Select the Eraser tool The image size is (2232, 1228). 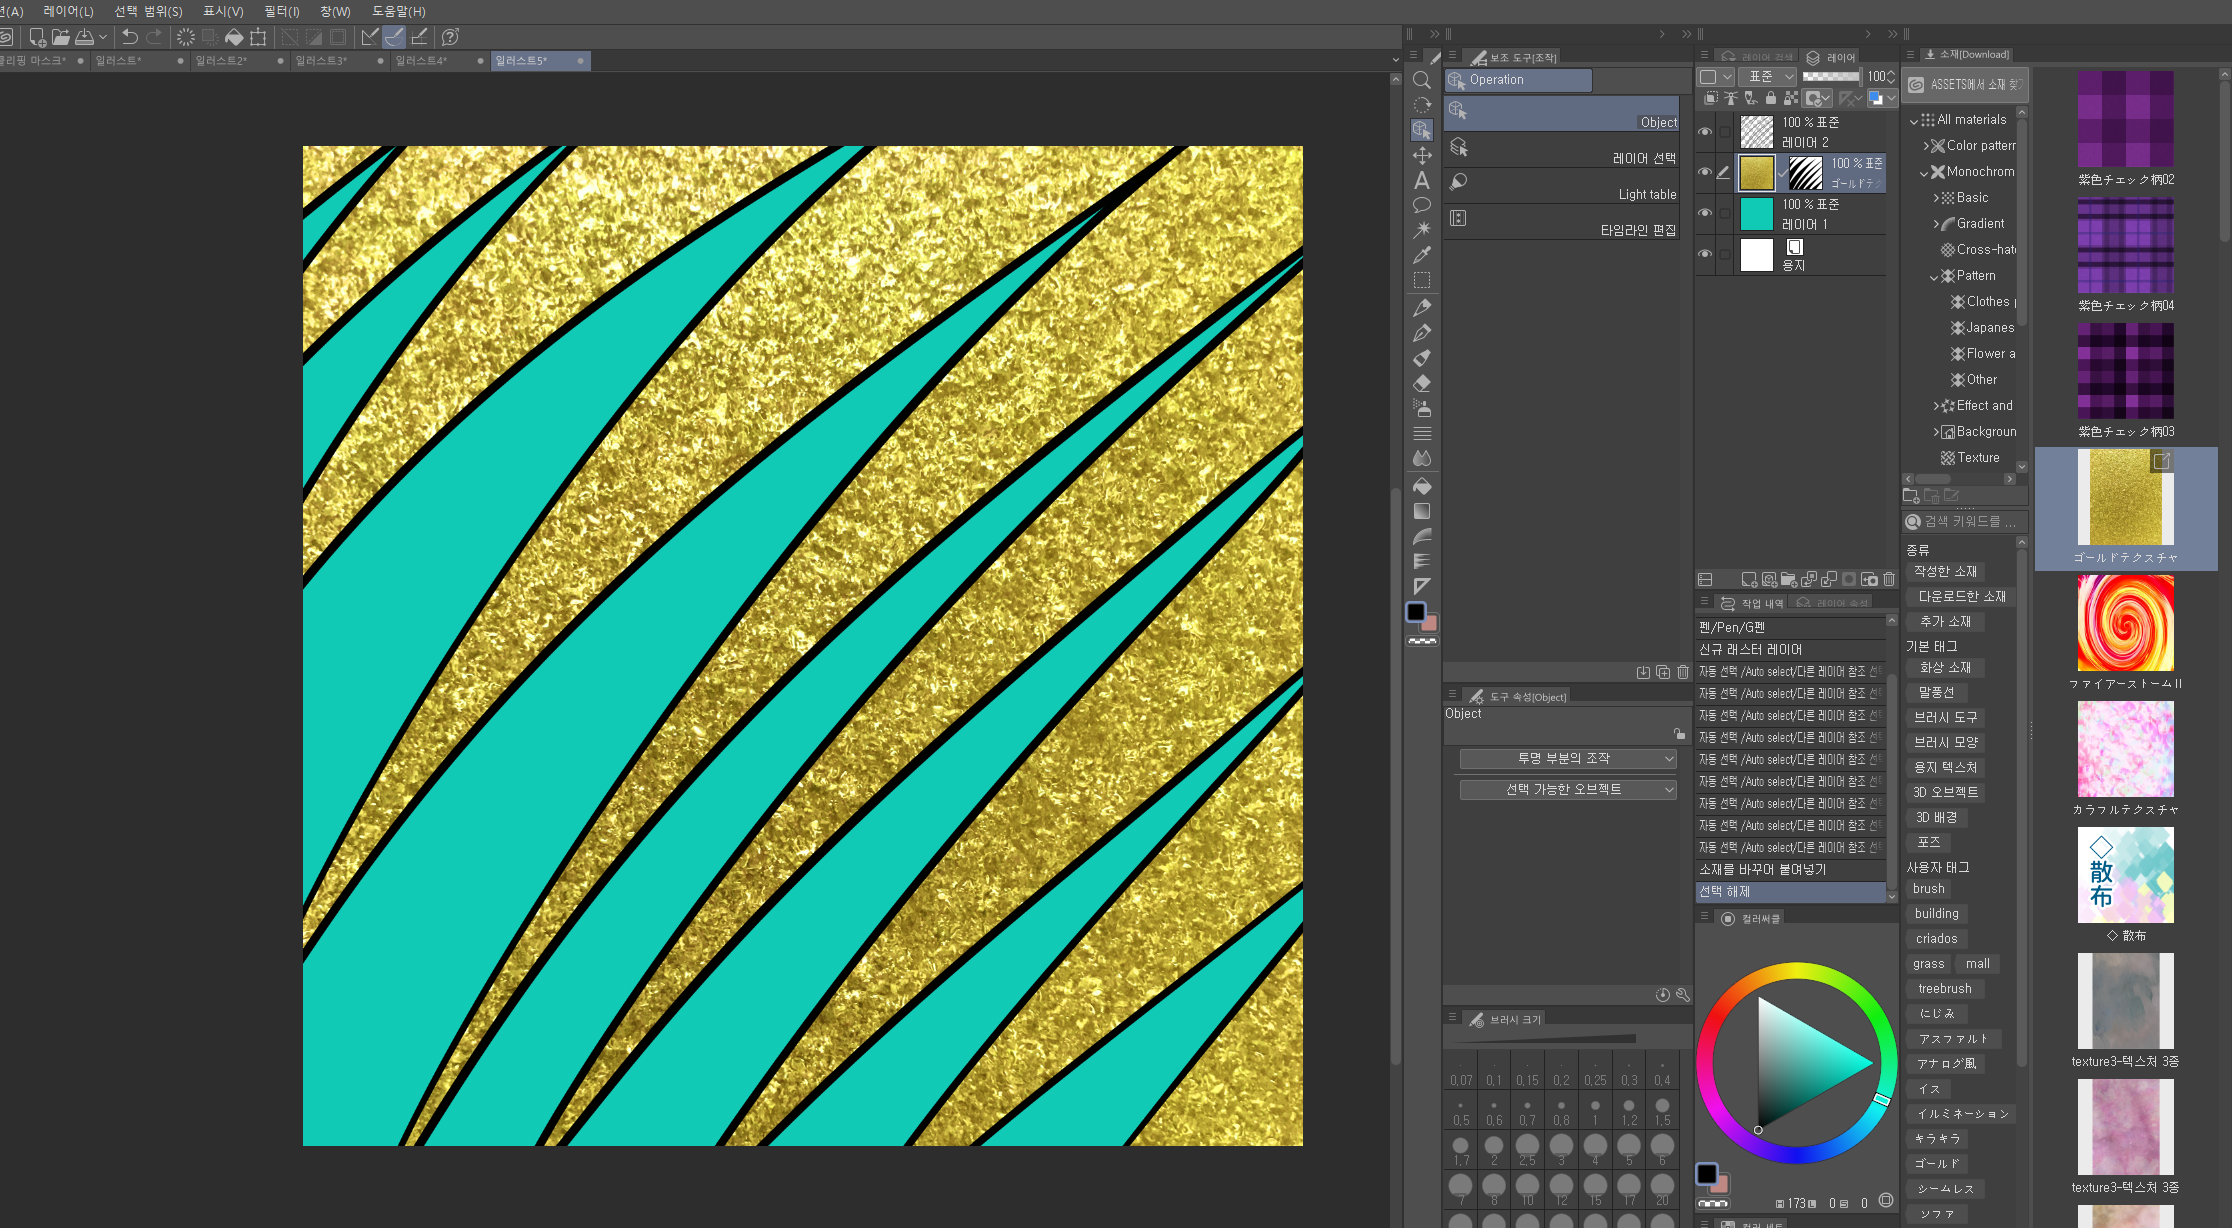click(1421, 383)
